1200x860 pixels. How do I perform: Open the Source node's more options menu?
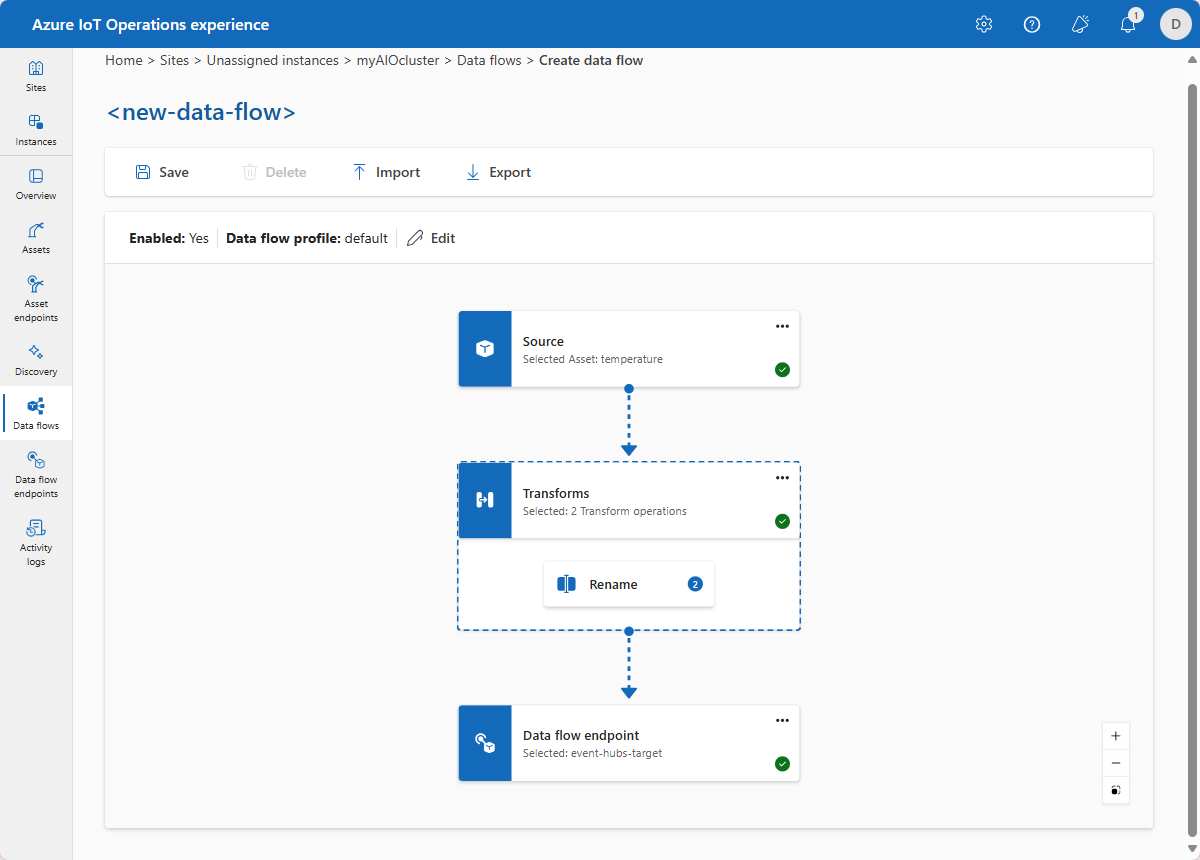click(782, 326)
